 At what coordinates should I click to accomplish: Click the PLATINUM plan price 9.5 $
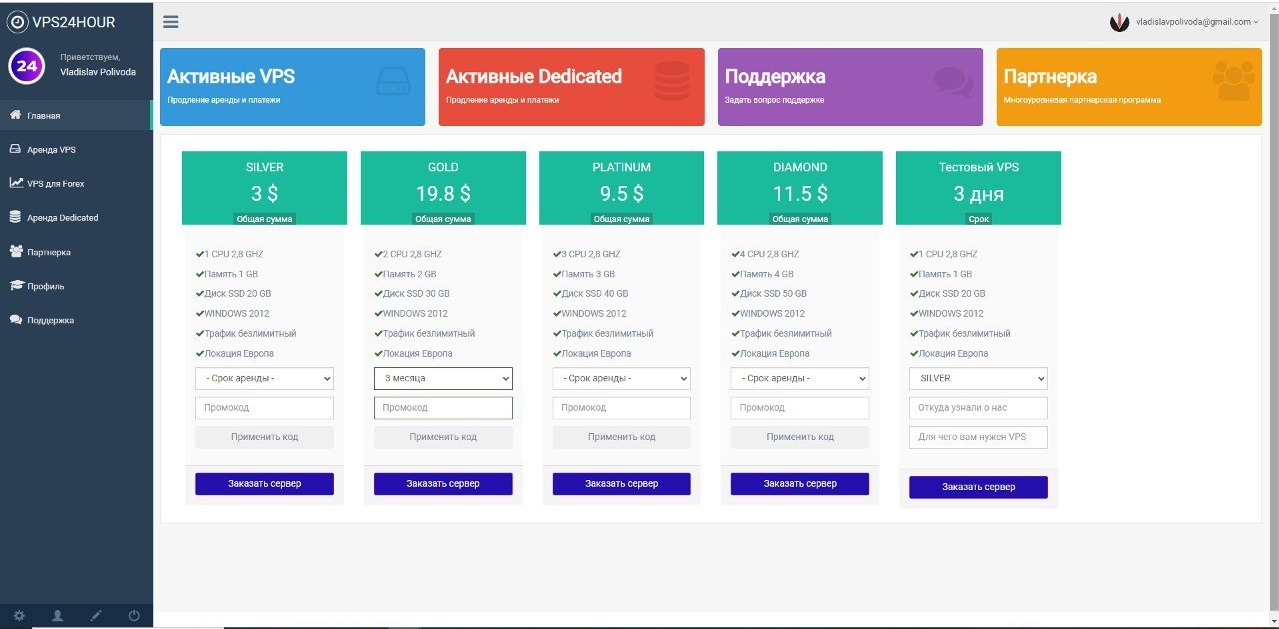621,194
